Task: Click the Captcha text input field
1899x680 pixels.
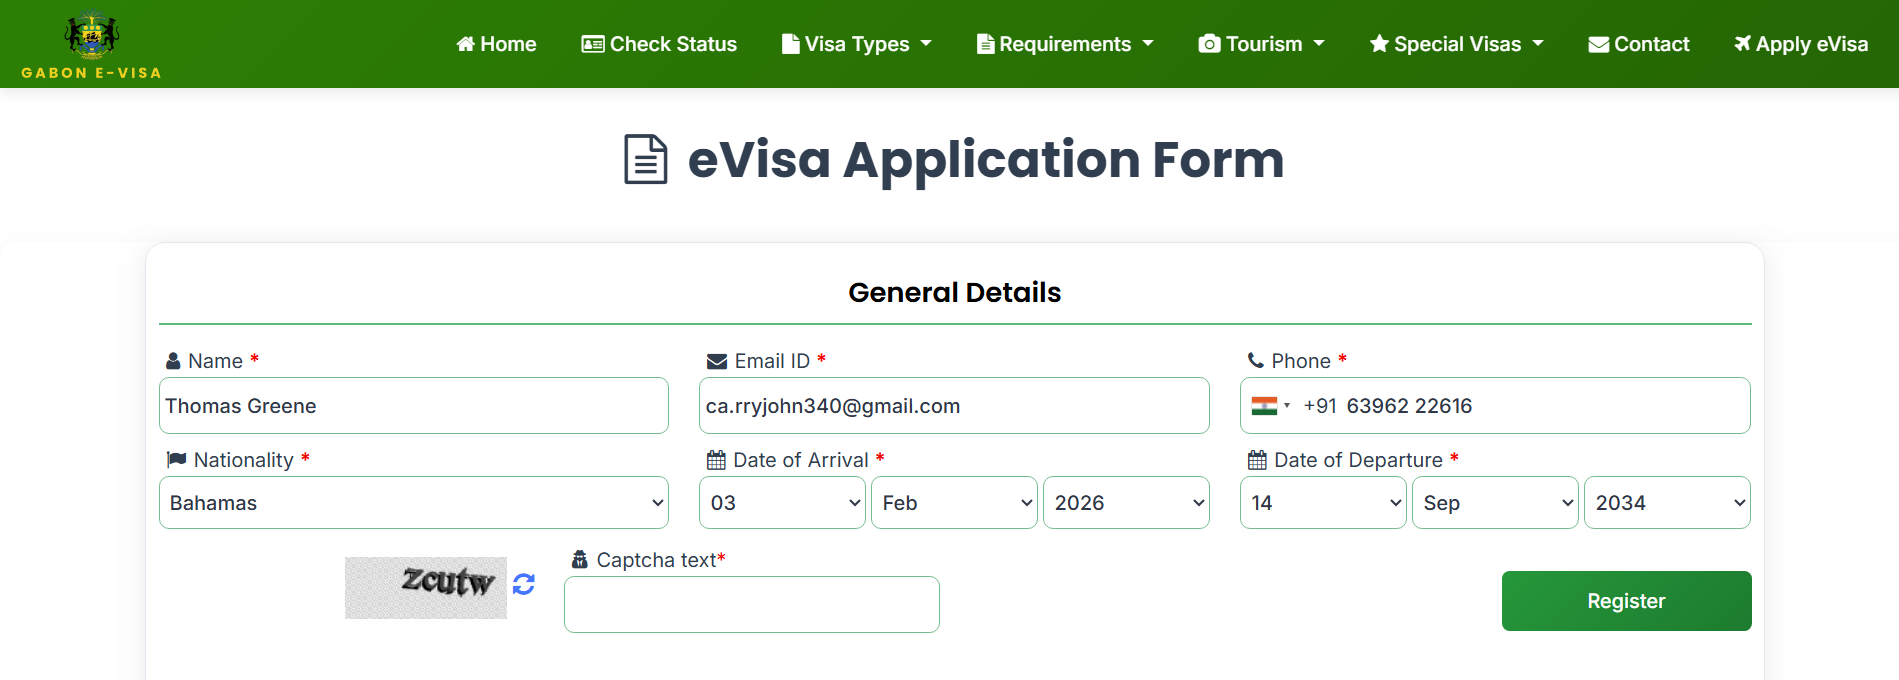Action: (752, 605)
